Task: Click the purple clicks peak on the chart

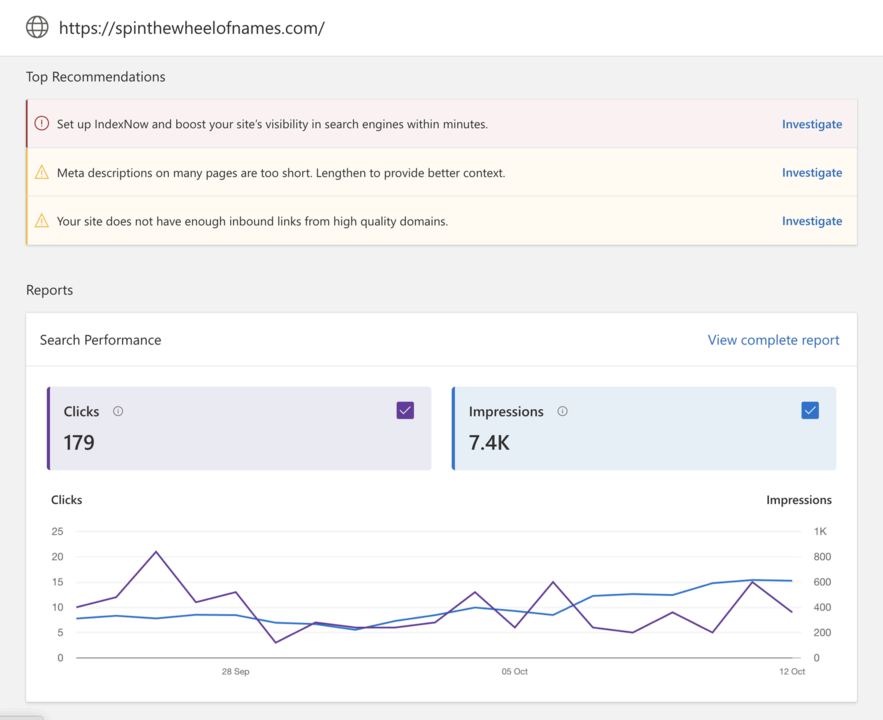Action: point(156,552)
